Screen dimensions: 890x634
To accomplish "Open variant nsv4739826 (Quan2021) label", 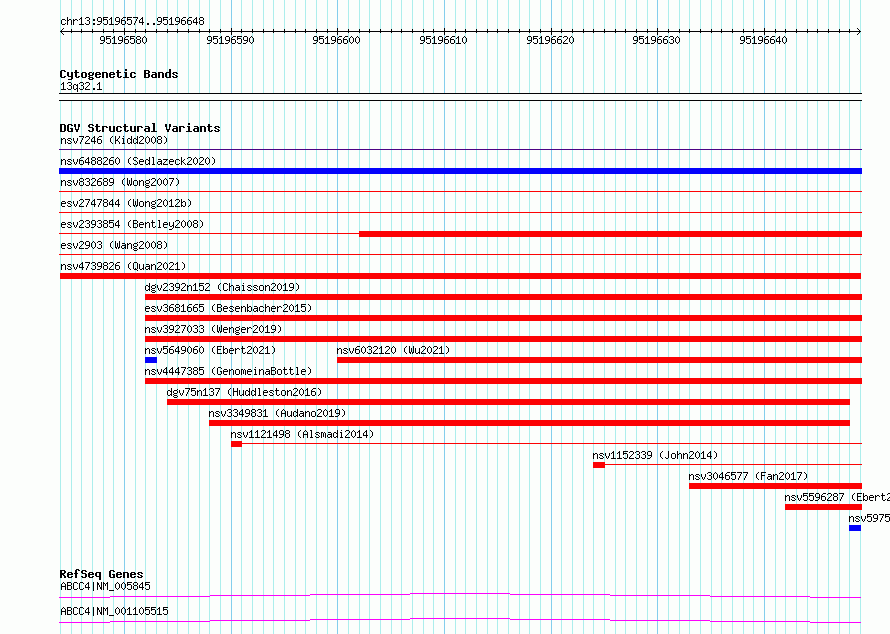I will (123, 266).
